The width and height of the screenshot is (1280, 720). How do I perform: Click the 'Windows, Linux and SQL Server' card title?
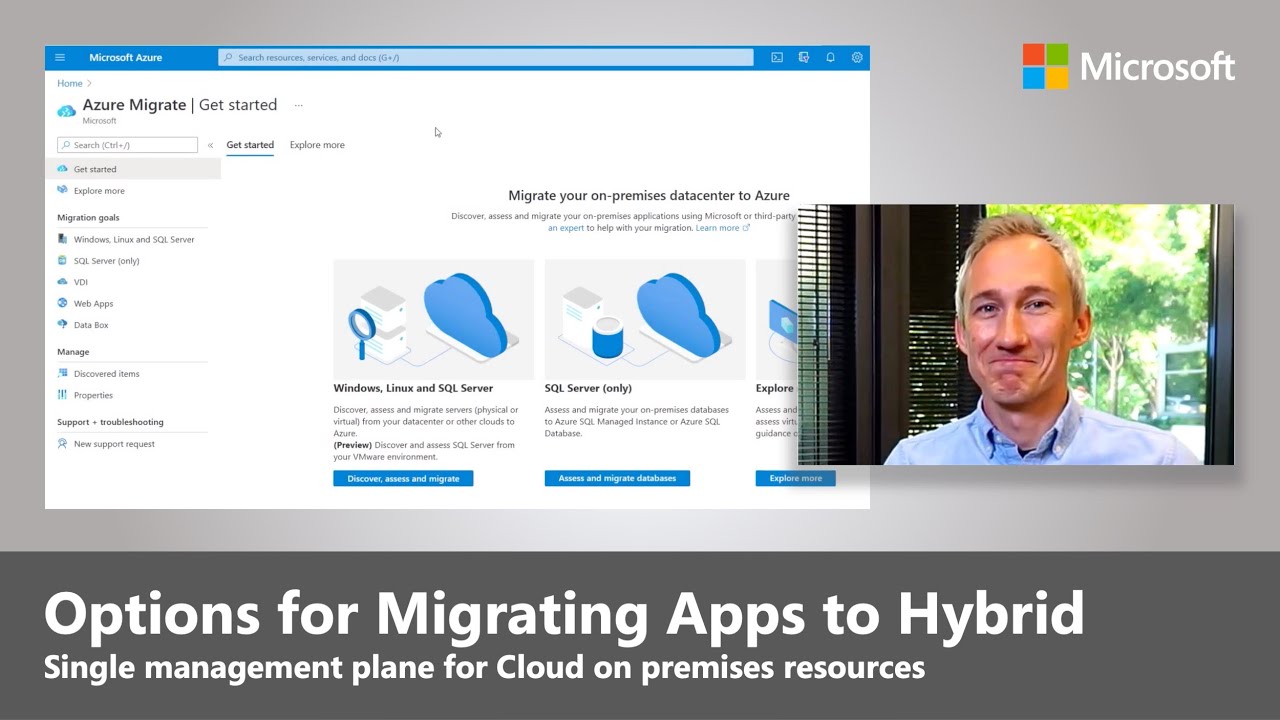point(413,388)
